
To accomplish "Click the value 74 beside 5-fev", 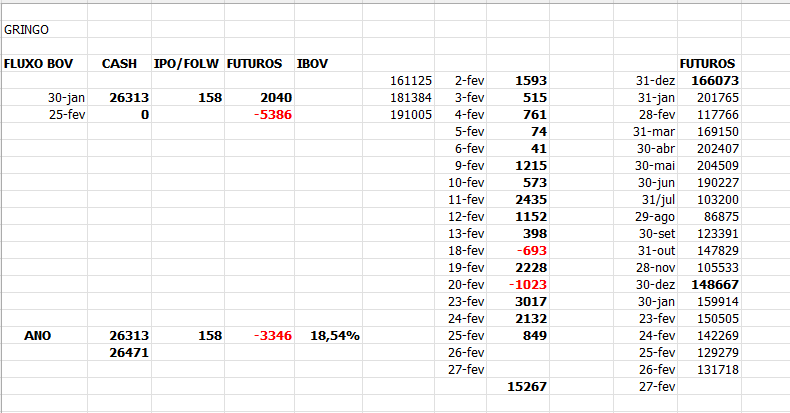I will coord(518,132).
